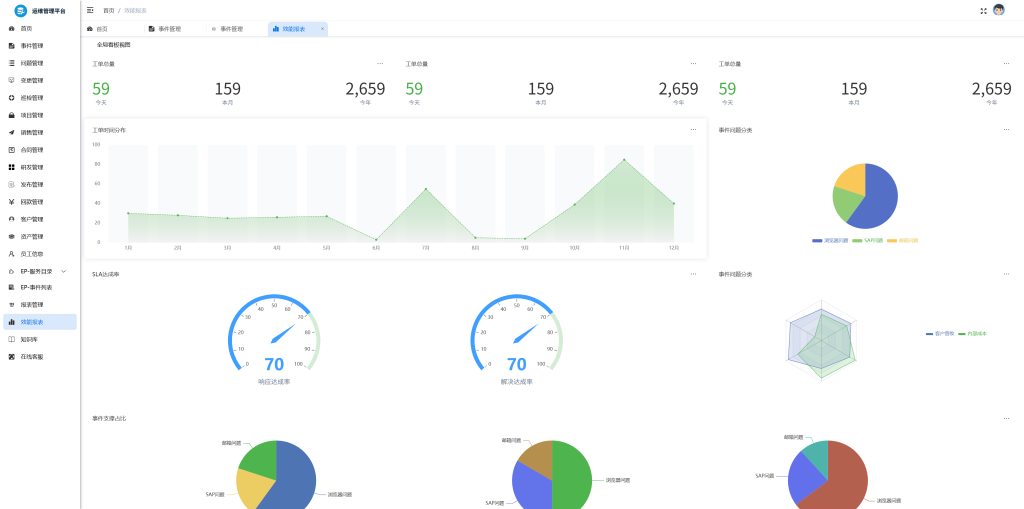
Task: Open the user avatar menu
Action: coord(998,10)
